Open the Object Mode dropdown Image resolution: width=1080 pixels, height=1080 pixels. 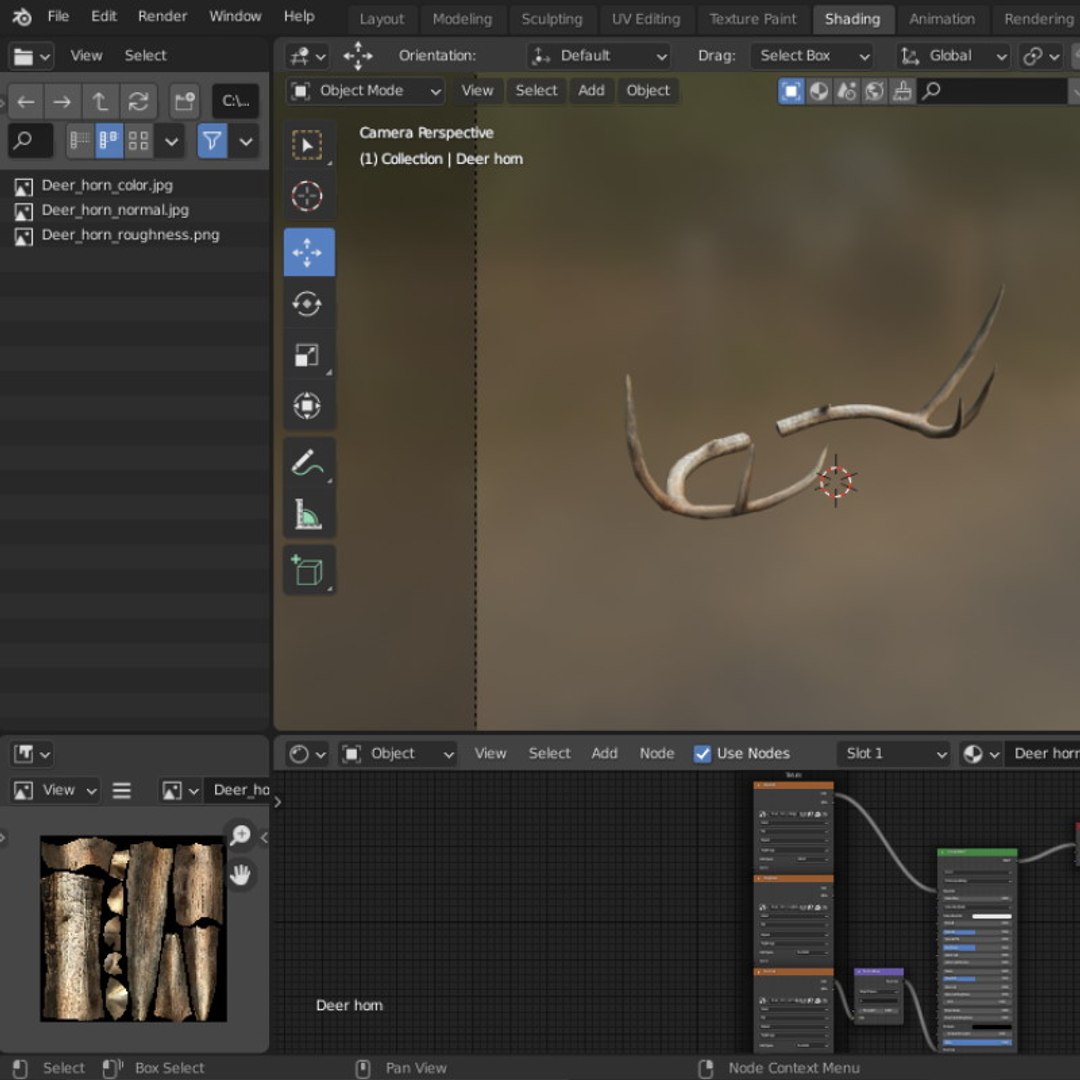(365, 91)
